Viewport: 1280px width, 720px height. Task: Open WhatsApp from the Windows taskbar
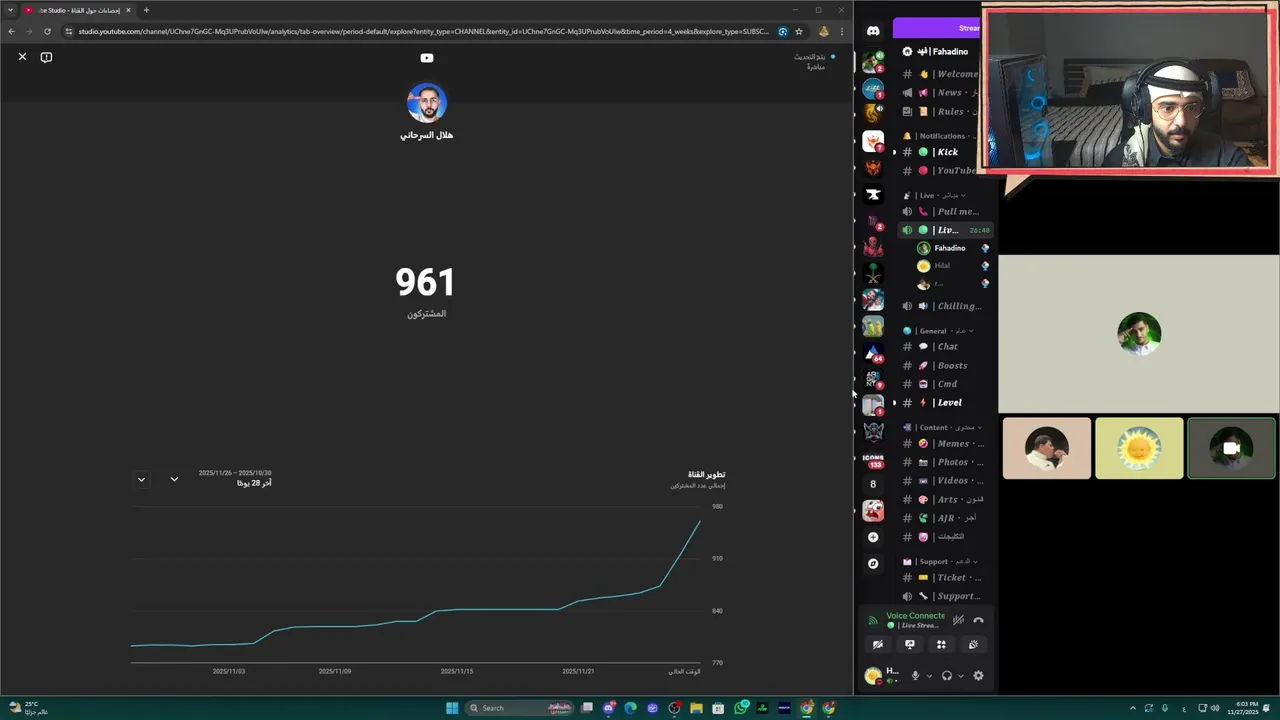741,708
